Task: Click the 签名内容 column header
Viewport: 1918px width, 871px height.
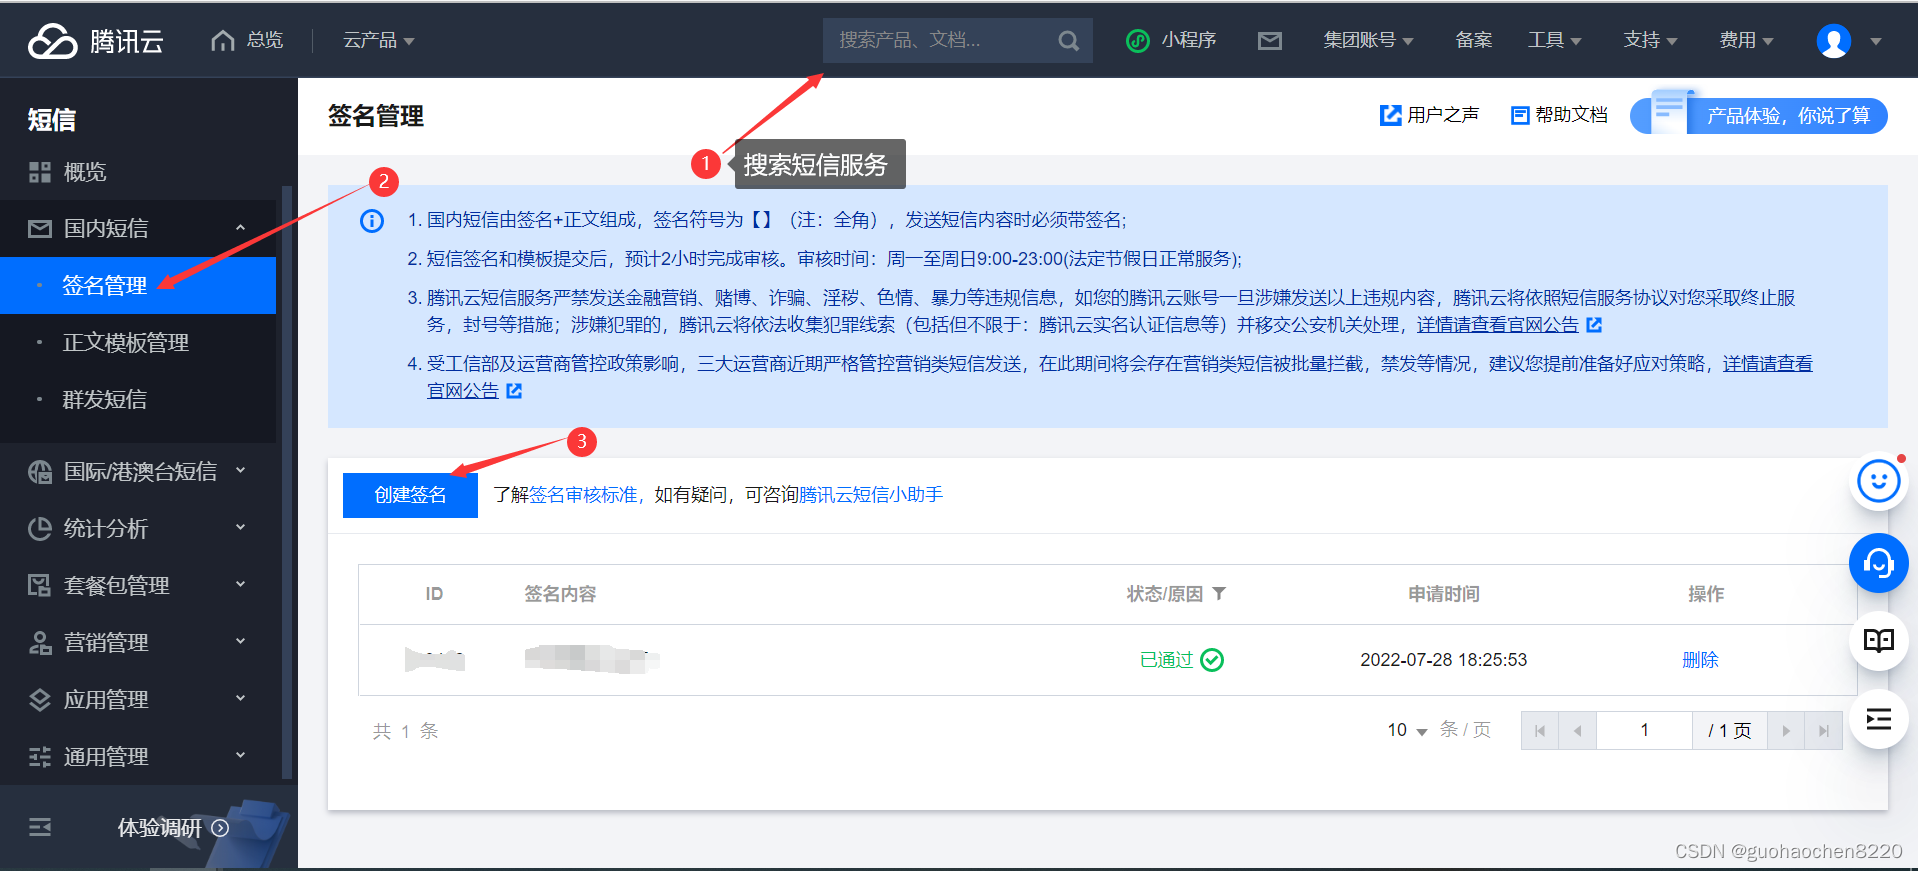Action: point(560,594)
